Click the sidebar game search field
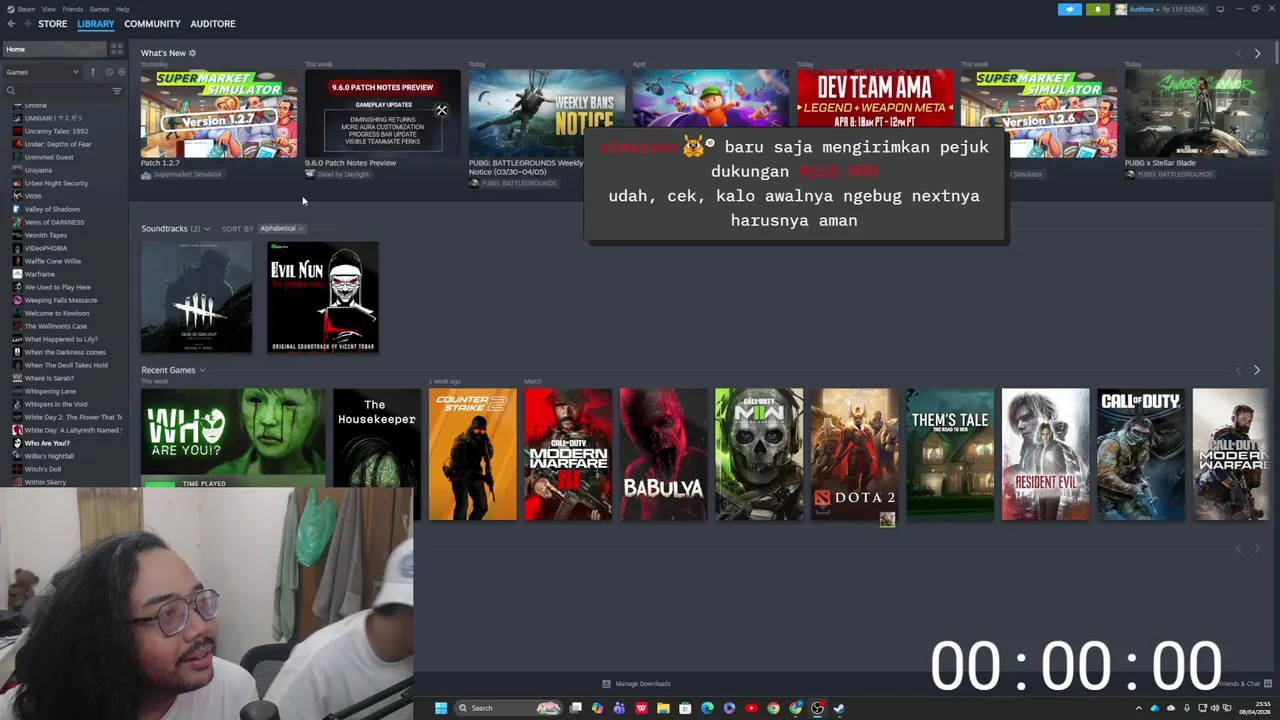This screenshot has height=720, width=1280. (62, 91)
